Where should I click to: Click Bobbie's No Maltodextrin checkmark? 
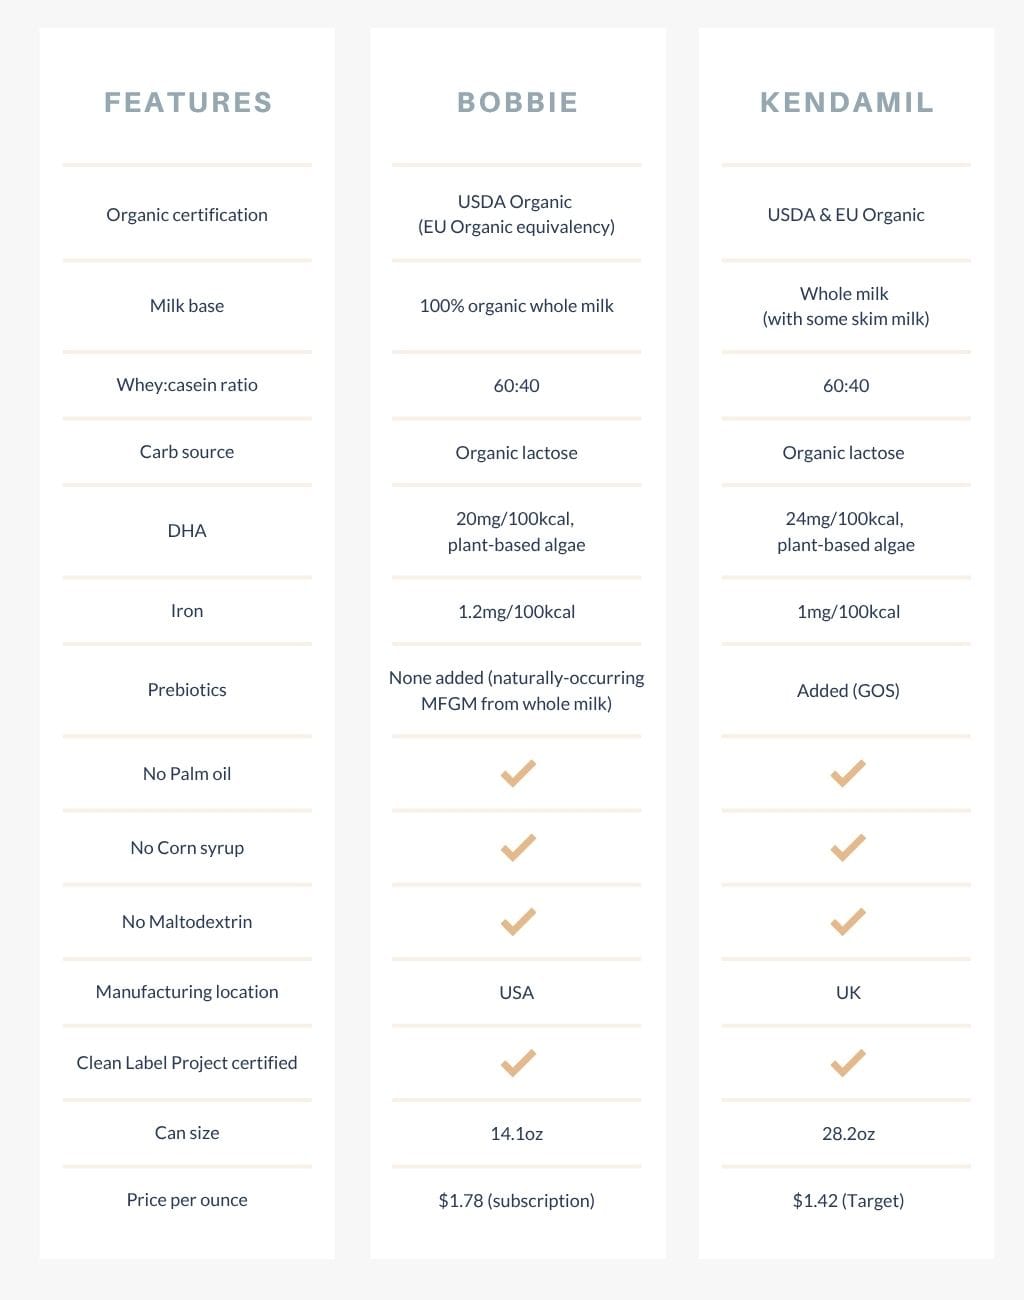point(518,921)
